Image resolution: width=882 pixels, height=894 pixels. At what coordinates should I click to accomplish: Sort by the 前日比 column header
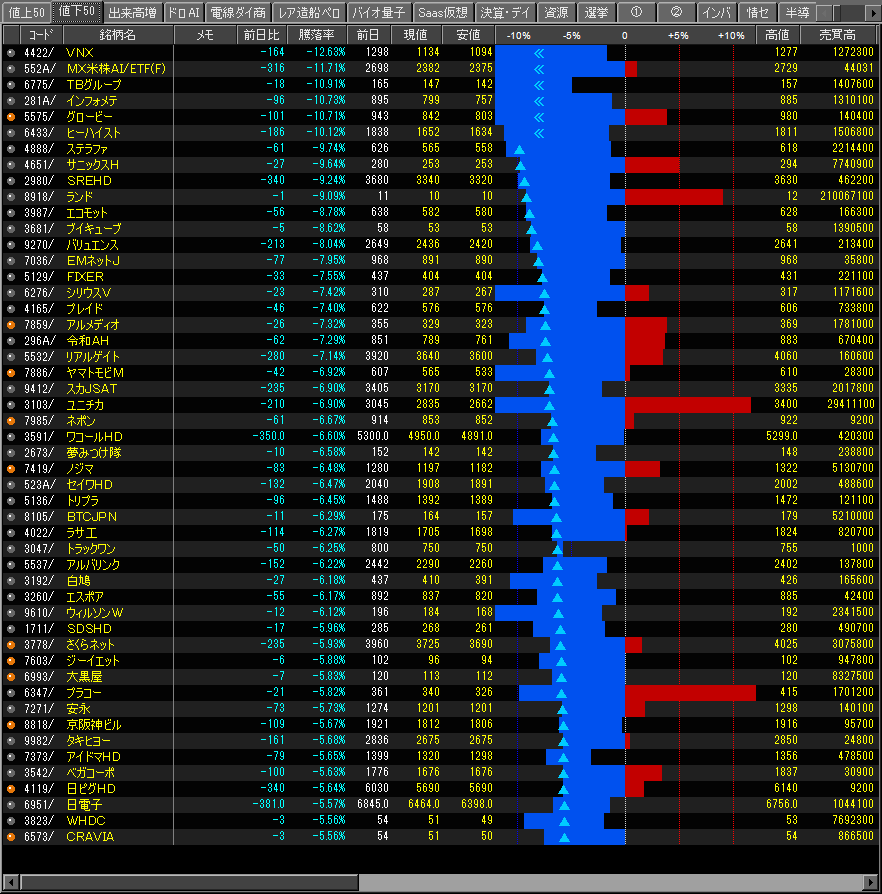(x=263, y=35)
